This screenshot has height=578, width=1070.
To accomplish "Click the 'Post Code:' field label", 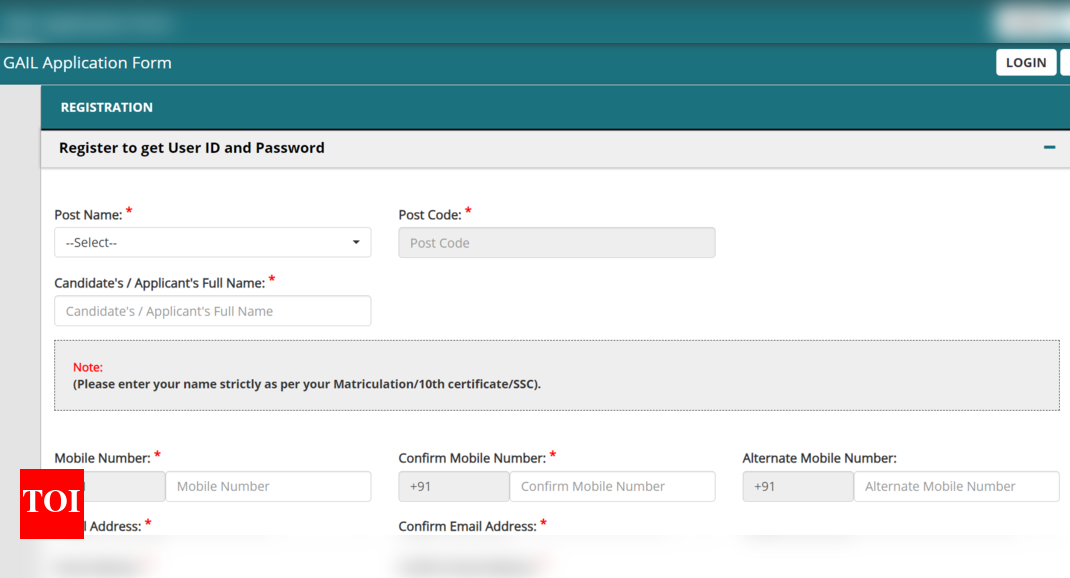I will pyautogui.click(x=430, y=215).
